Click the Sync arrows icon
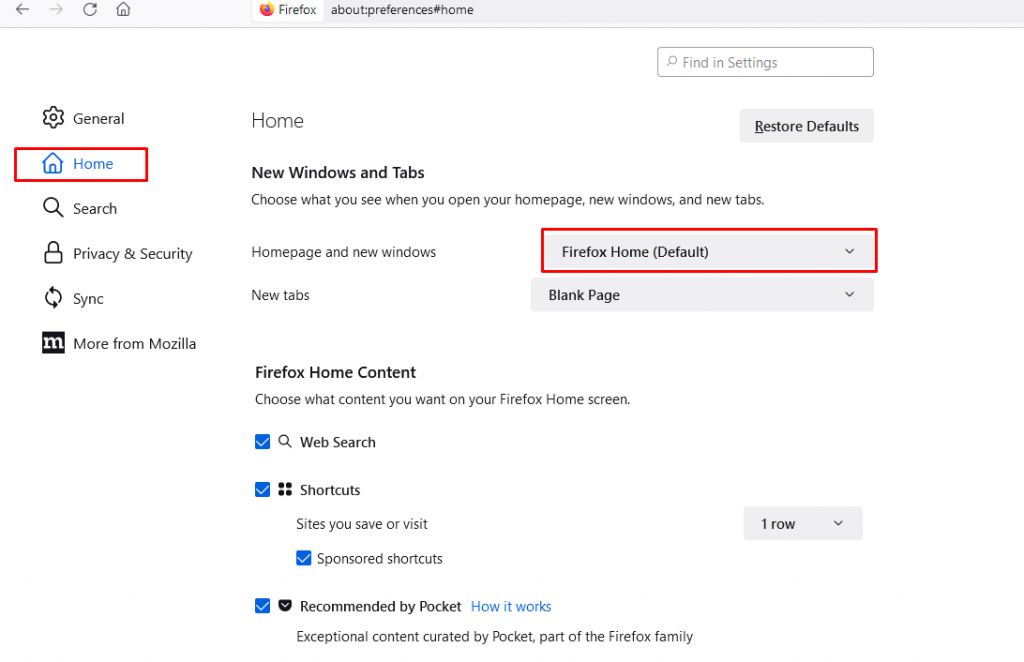Viewport: 1024px width, 662px height. pos(53,298)
